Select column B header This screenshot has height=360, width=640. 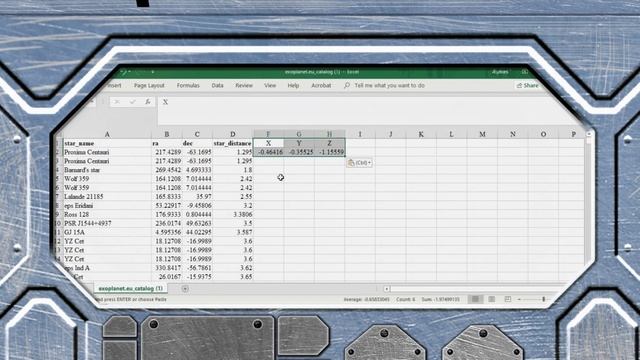point(167,134)
